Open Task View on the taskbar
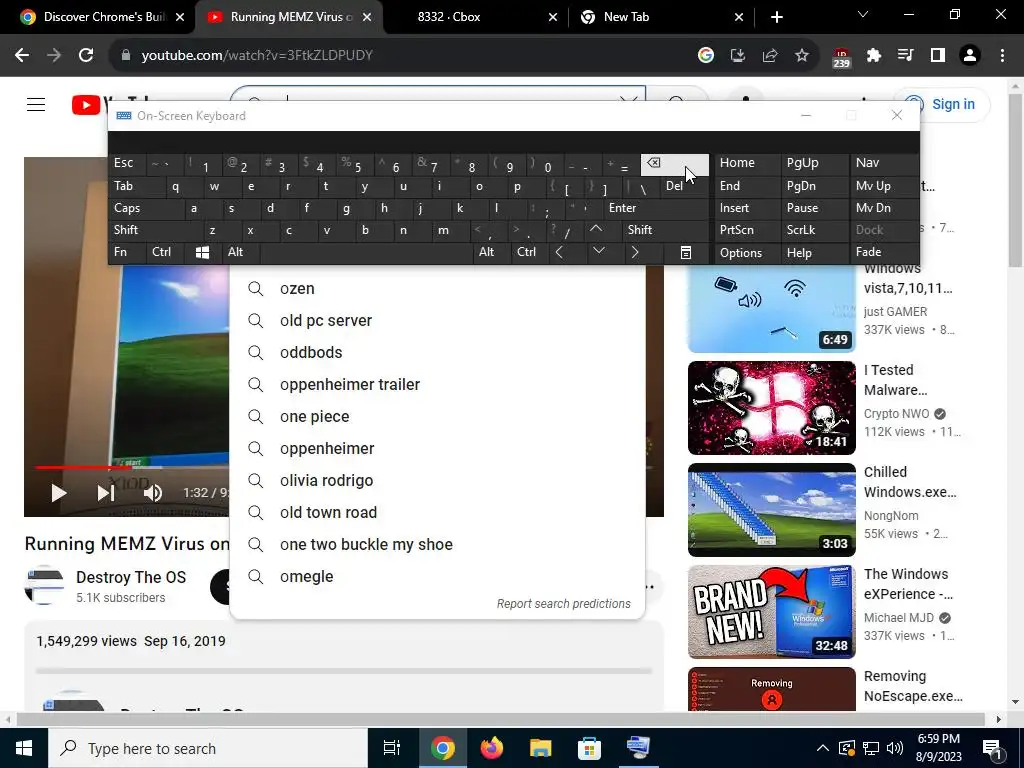 coord(392,748)
